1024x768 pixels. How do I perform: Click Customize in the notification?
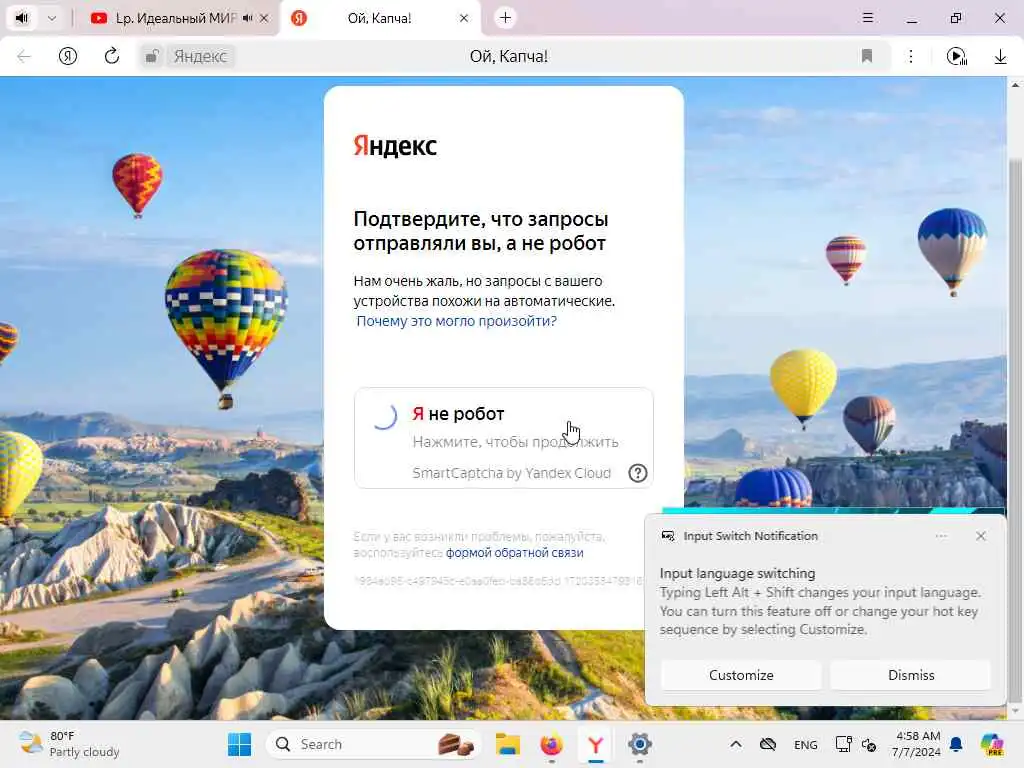pos(741,675)
